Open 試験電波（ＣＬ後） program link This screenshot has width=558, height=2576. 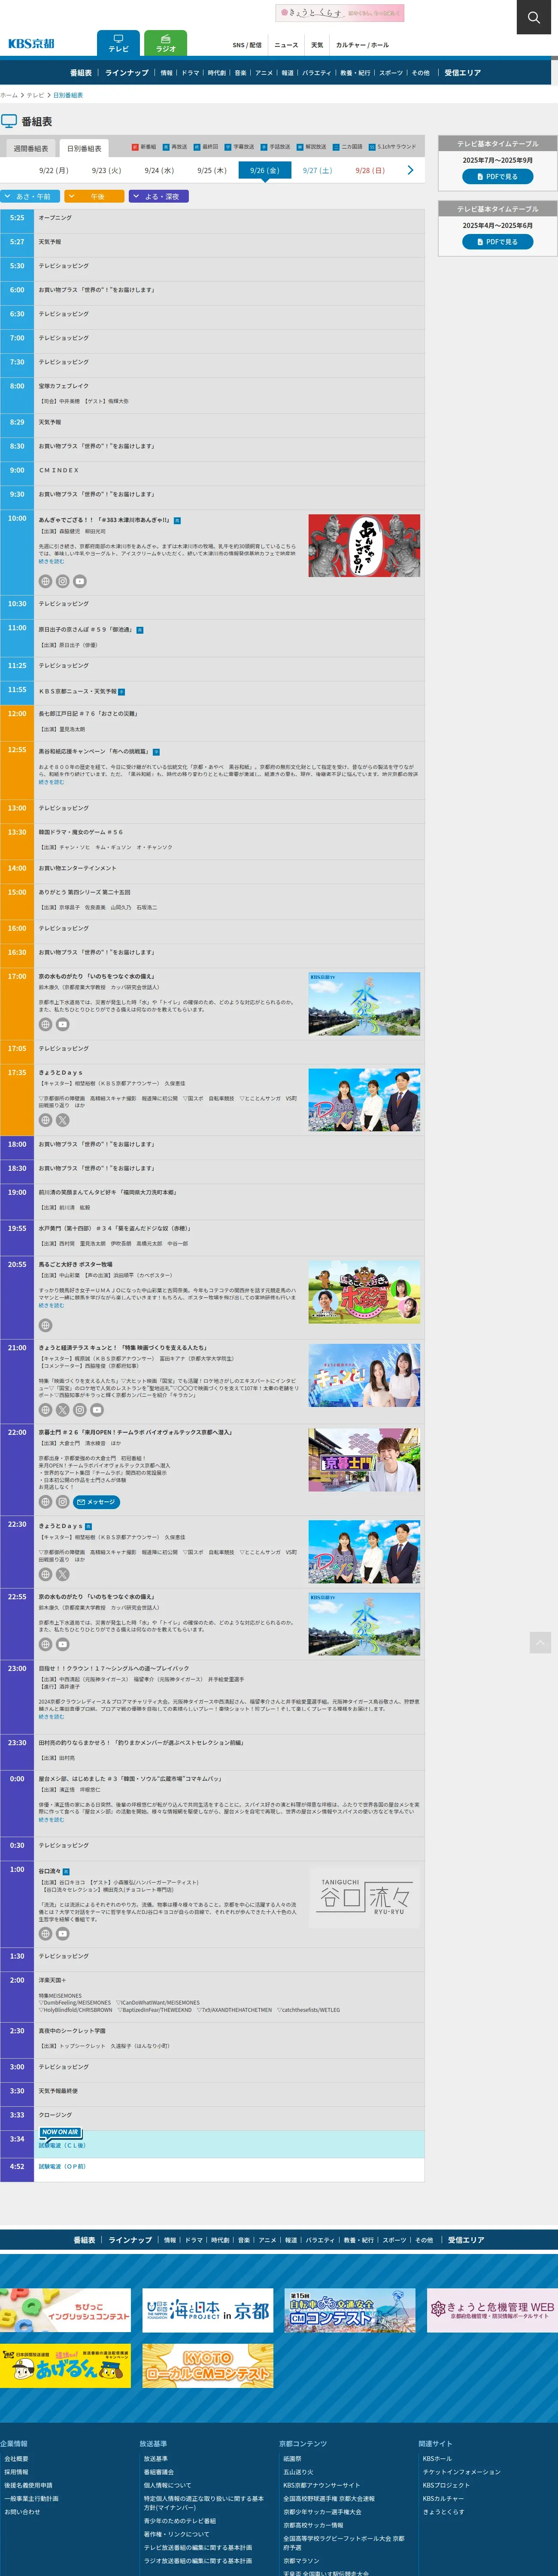[x=62, y=2145]
